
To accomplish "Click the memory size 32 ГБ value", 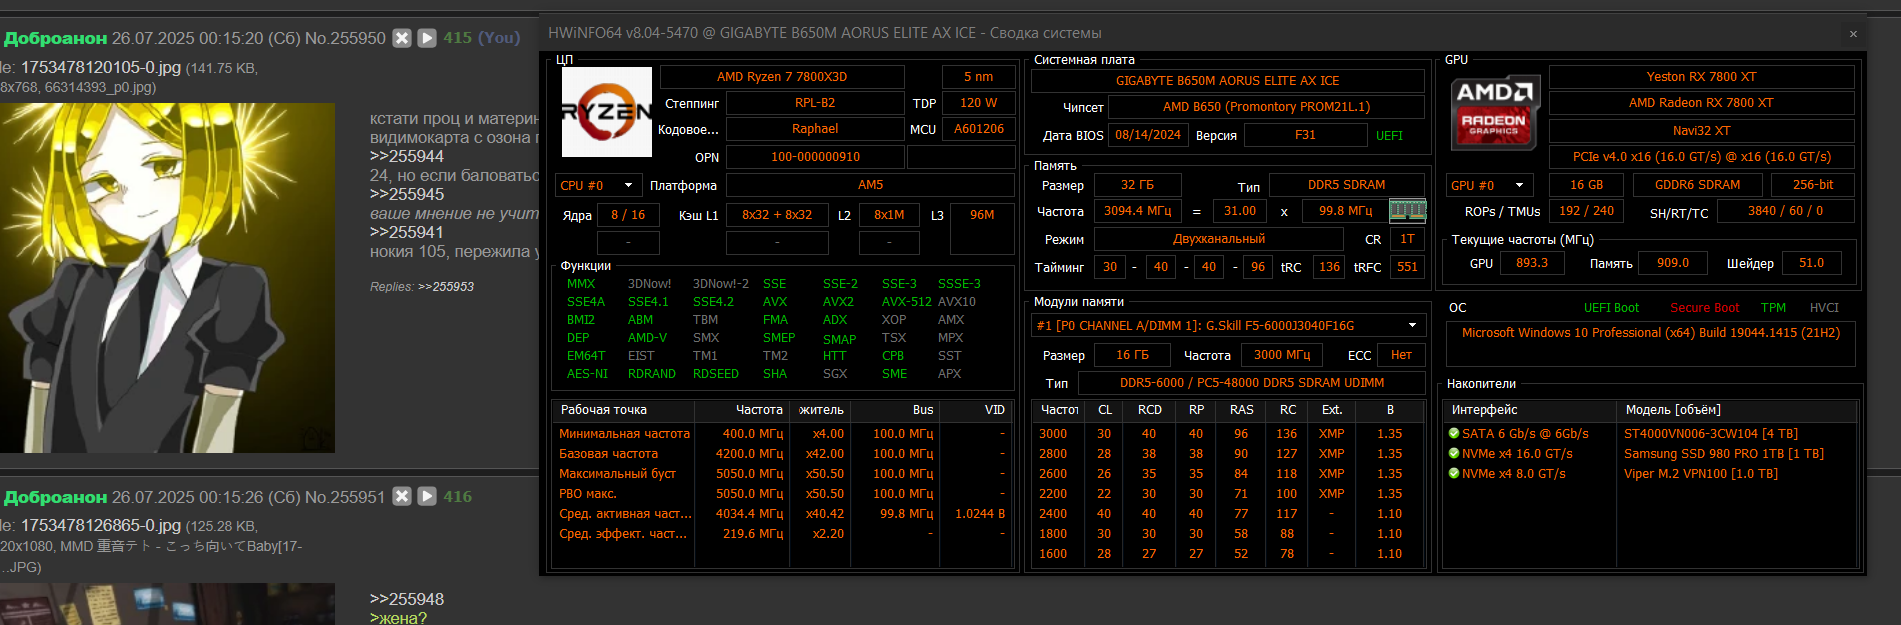I will (1137, 185).
